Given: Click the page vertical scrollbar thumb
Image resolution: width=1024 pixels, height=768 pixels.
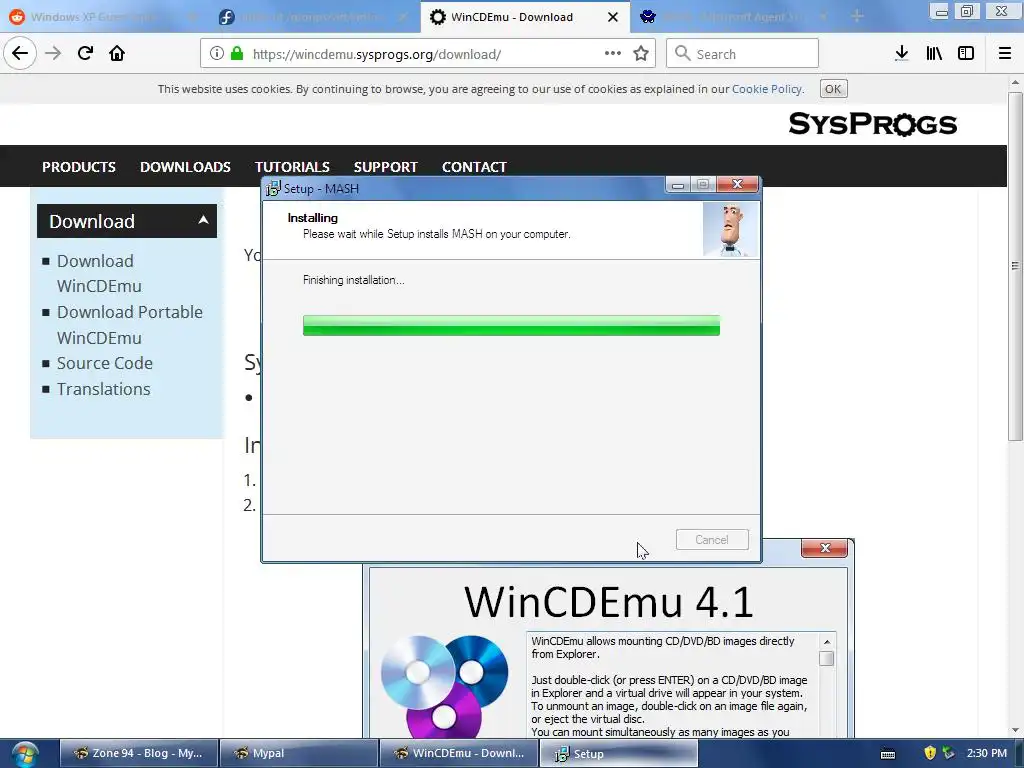Looking at the screenshot, I should (1015, 266).
